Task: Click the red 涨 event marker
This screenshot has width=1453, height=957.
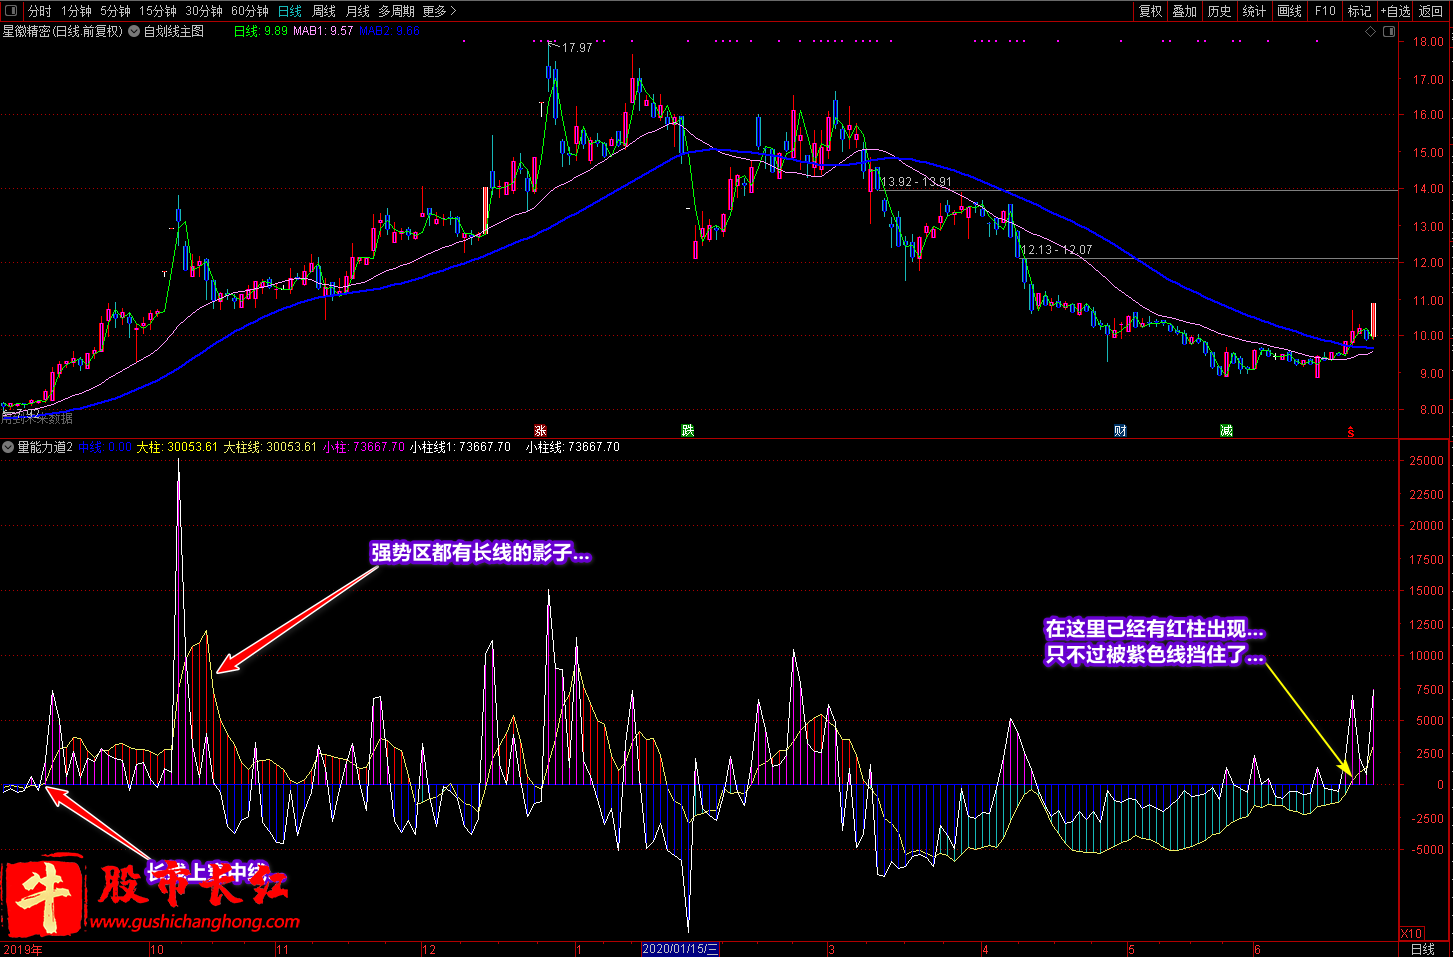Action: tap(540, 431)
